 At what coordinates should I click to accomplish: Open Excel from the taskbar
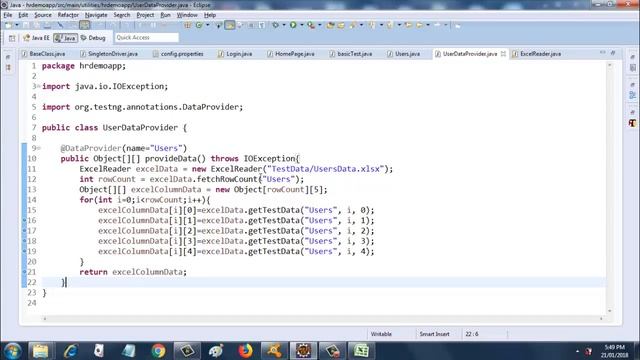coord(361,351)
